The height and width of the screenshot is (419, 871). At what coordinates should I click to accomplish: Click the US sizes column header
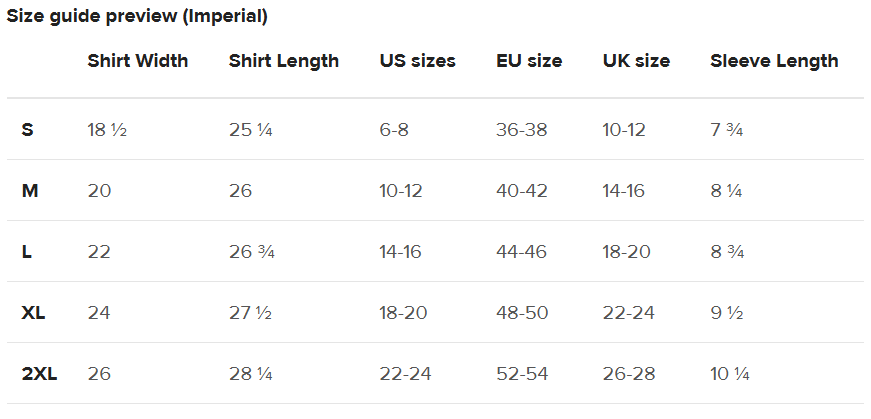point(418,61)
